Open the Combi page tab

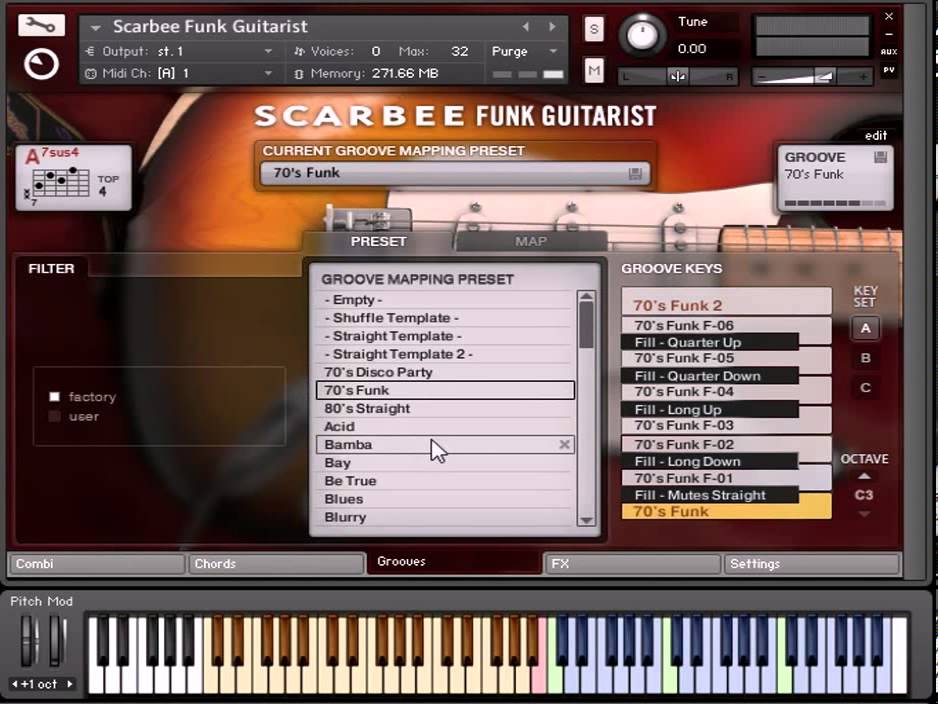point(96,563)
